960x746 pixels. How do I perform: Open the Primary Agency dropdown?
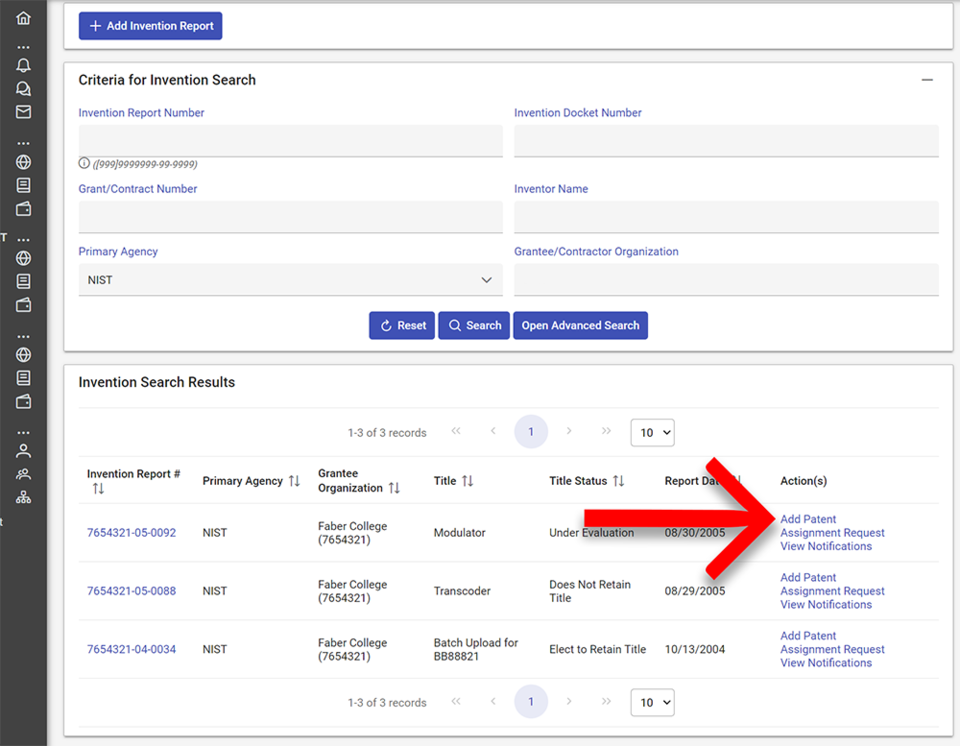pyautogui.click(x=290, y=279)
